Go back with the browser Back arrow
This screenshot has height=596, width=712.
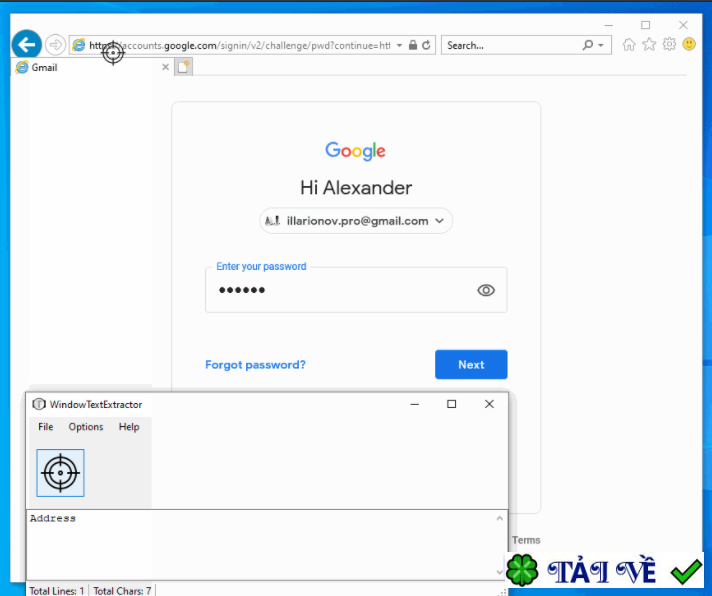coord(27,44)
